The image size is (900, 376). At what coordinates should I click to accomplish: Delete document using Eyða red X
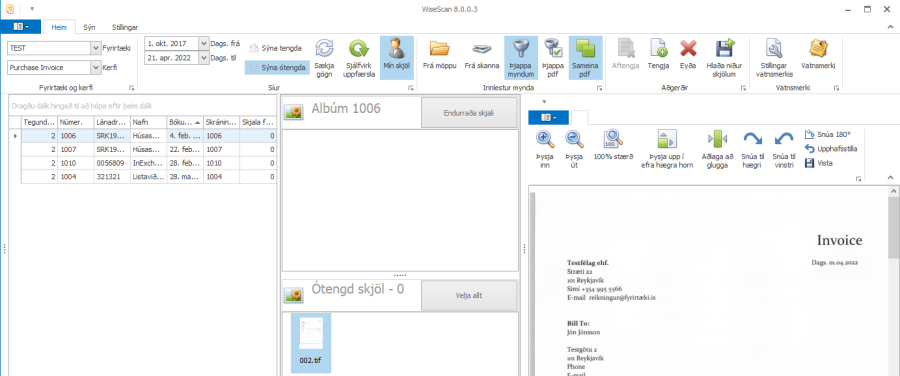pos(688,55)
